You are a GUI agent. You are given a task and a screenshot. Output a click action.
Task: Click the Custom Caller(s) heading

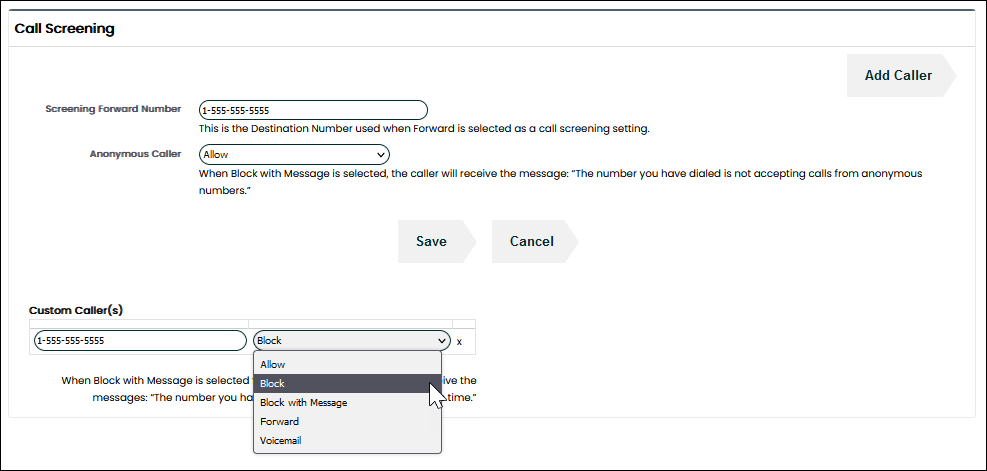(x=76, y=310)
